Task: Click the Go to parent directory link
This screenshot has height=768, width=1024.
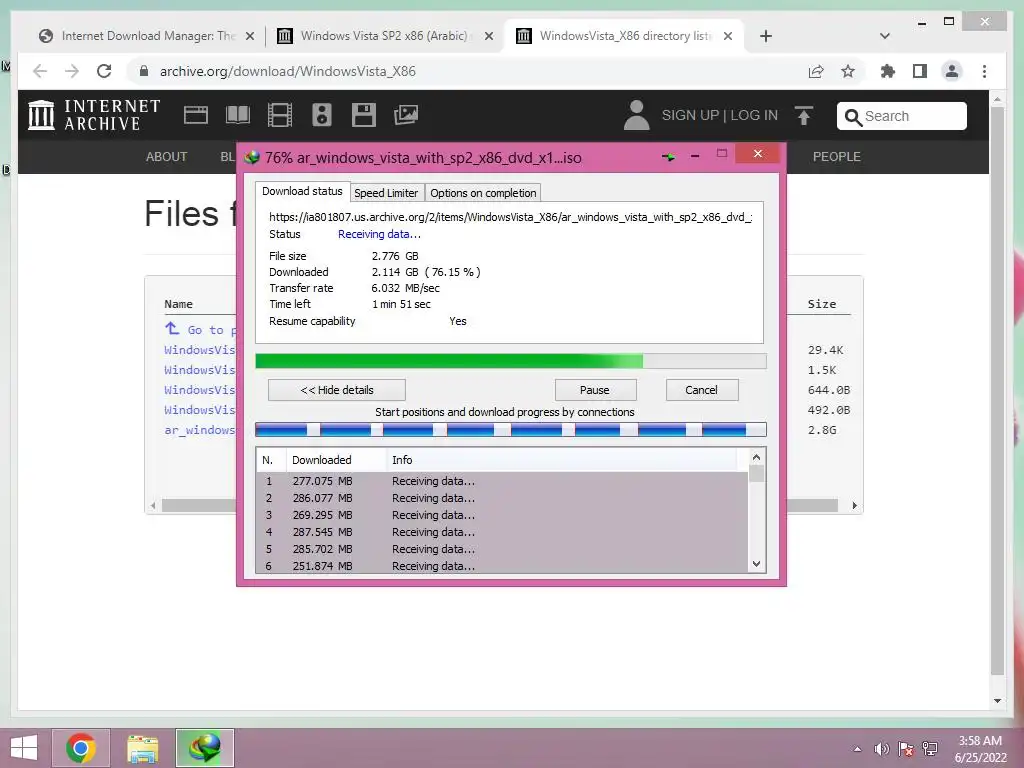Action: [x=200, y=329]
